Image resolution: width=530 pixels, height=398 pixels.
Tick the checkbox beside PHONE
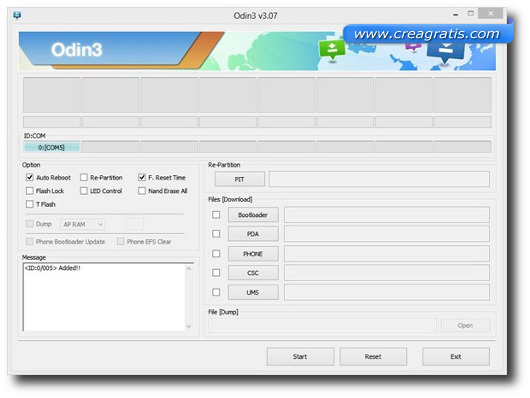216,254
